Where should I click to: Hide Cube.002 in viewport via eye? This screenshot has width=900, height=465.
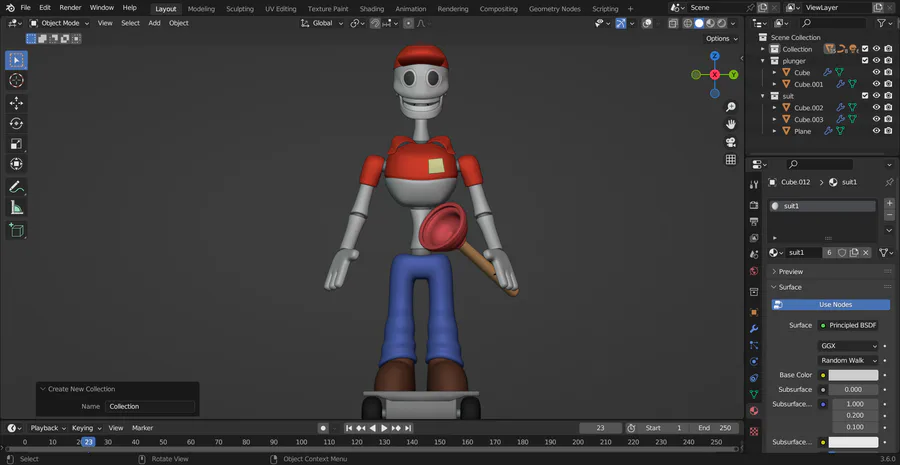pos(876,107)
